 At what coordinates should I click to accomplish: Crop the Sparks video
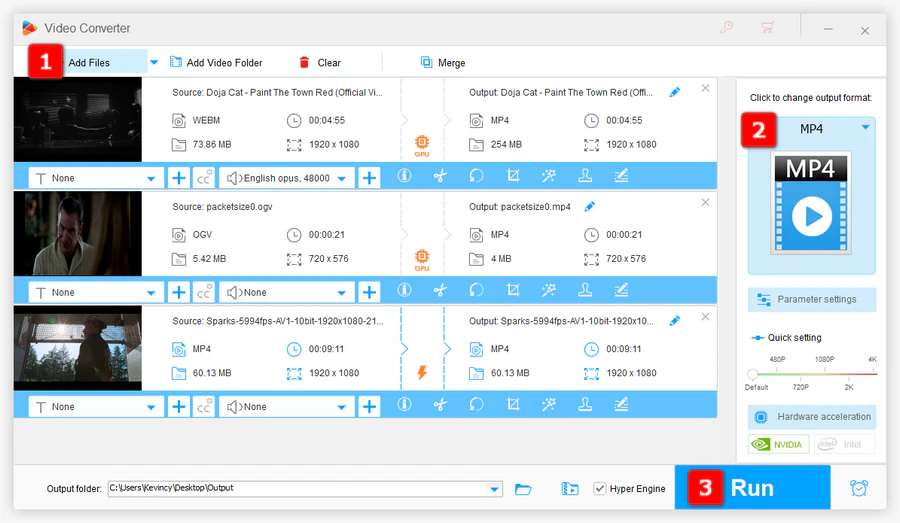[513, 404]
